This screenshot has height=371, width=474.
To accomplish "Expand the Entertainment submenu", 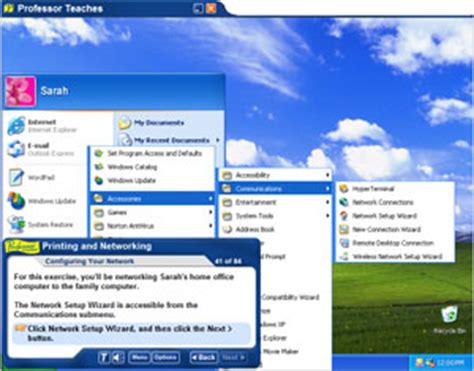I will 275,202.
